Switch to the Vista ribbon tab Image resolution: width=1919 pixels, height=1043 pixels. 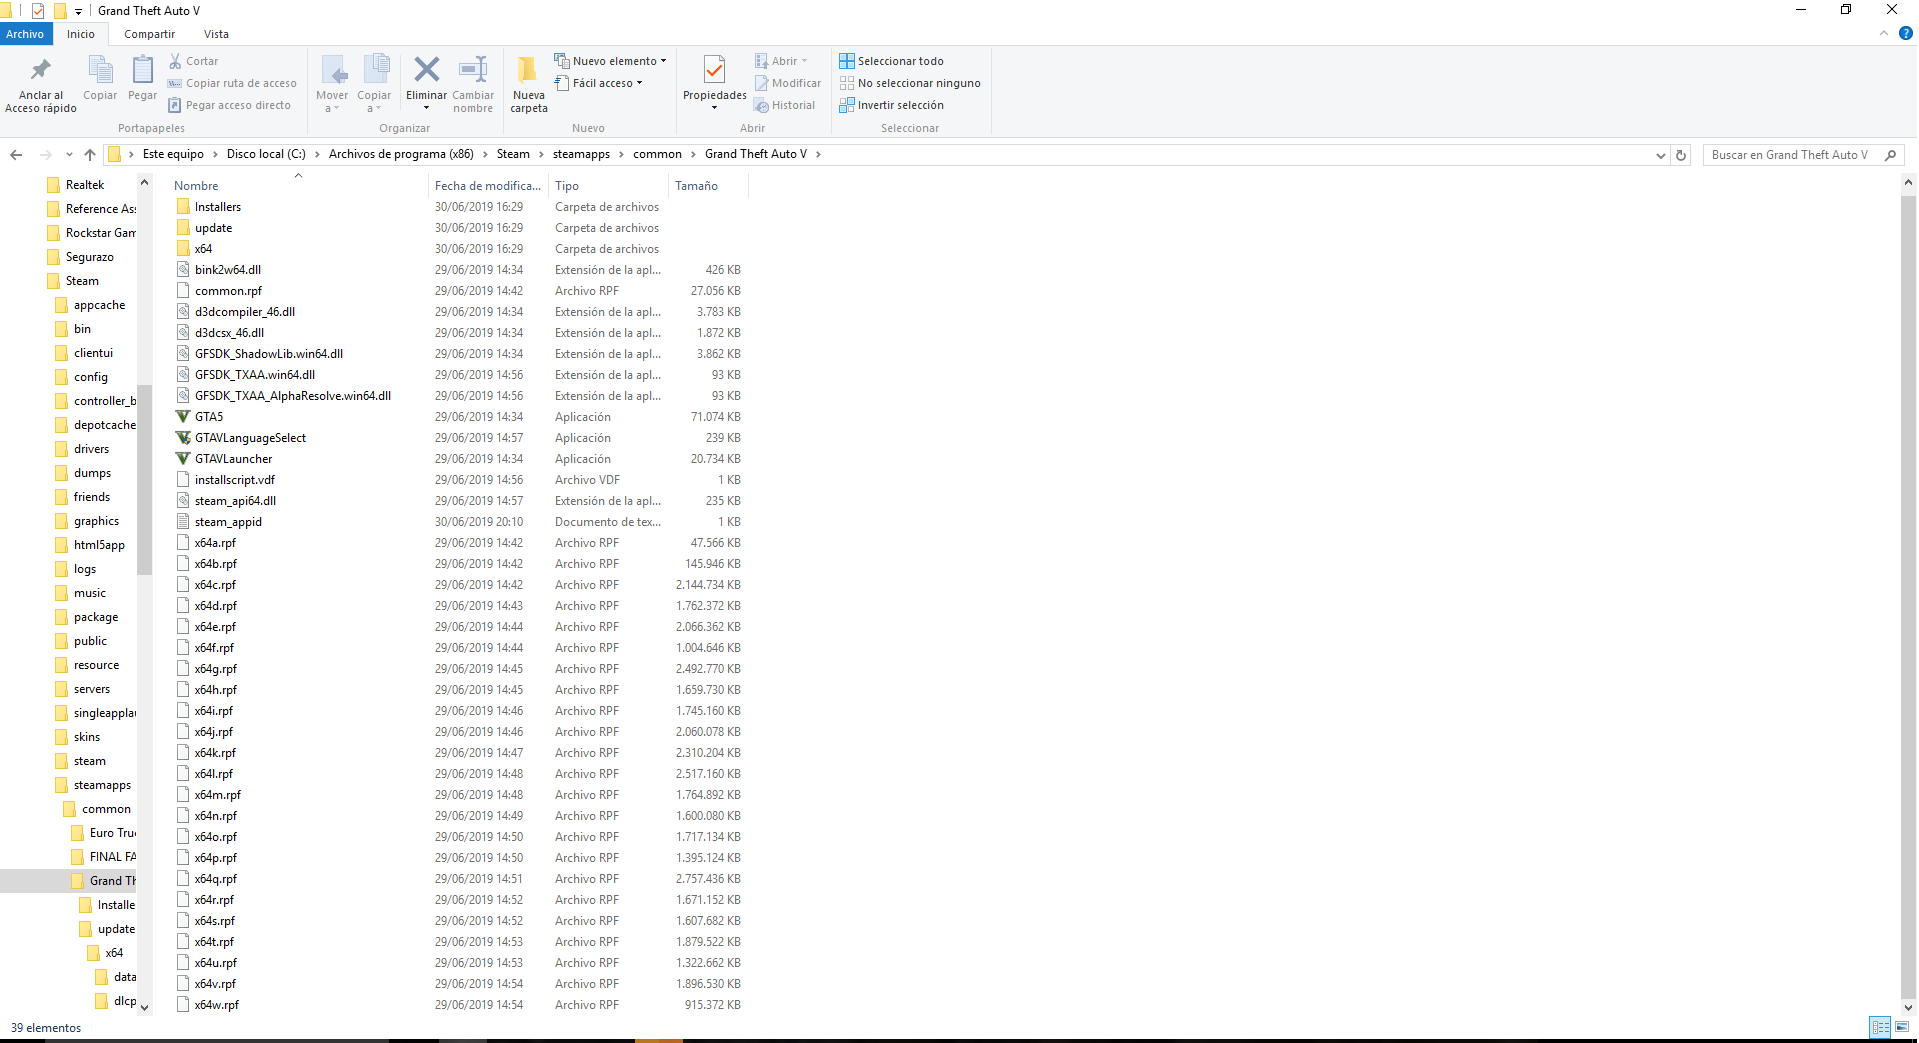pos(217,34)
